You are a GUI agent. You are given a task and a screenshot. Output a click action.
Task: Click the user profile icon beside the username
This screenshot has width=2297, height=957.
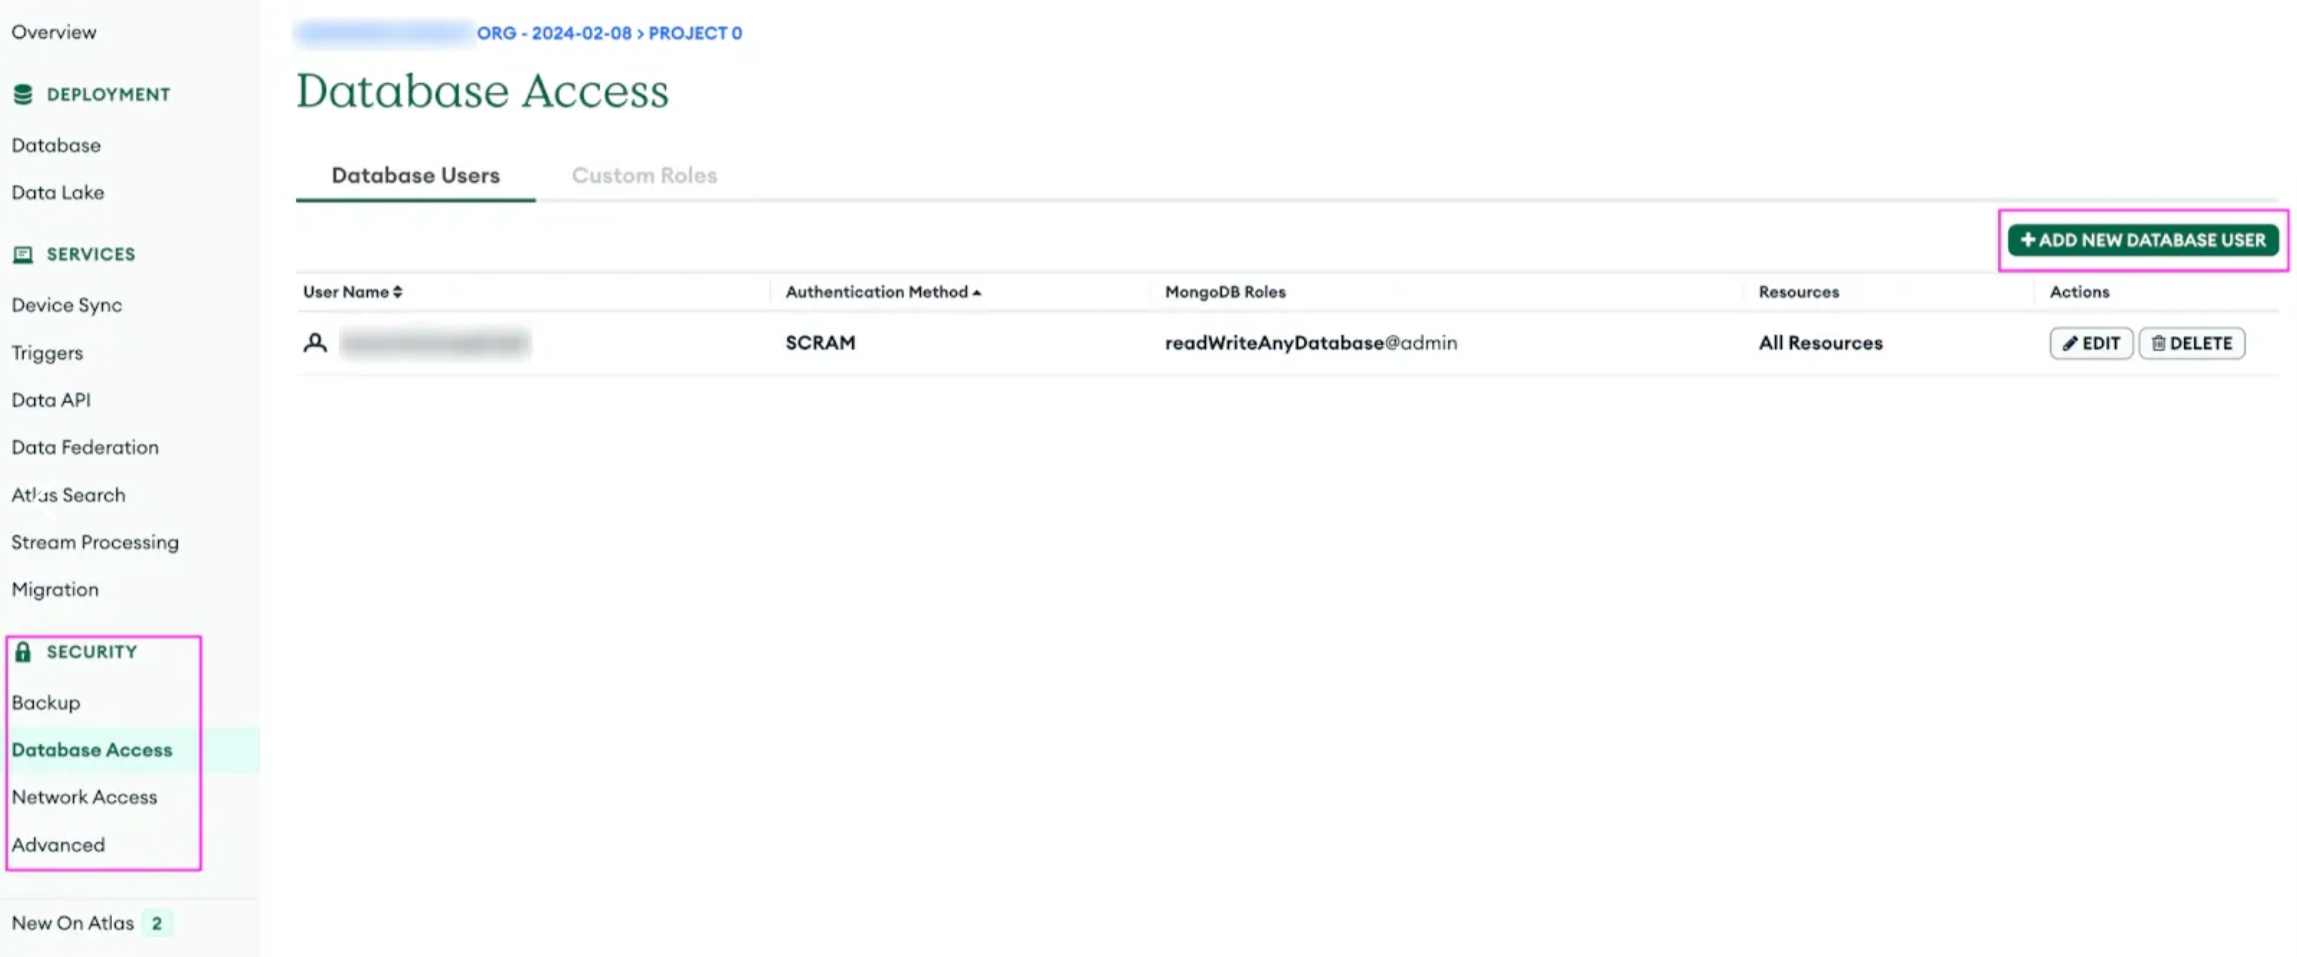[316, 342]
